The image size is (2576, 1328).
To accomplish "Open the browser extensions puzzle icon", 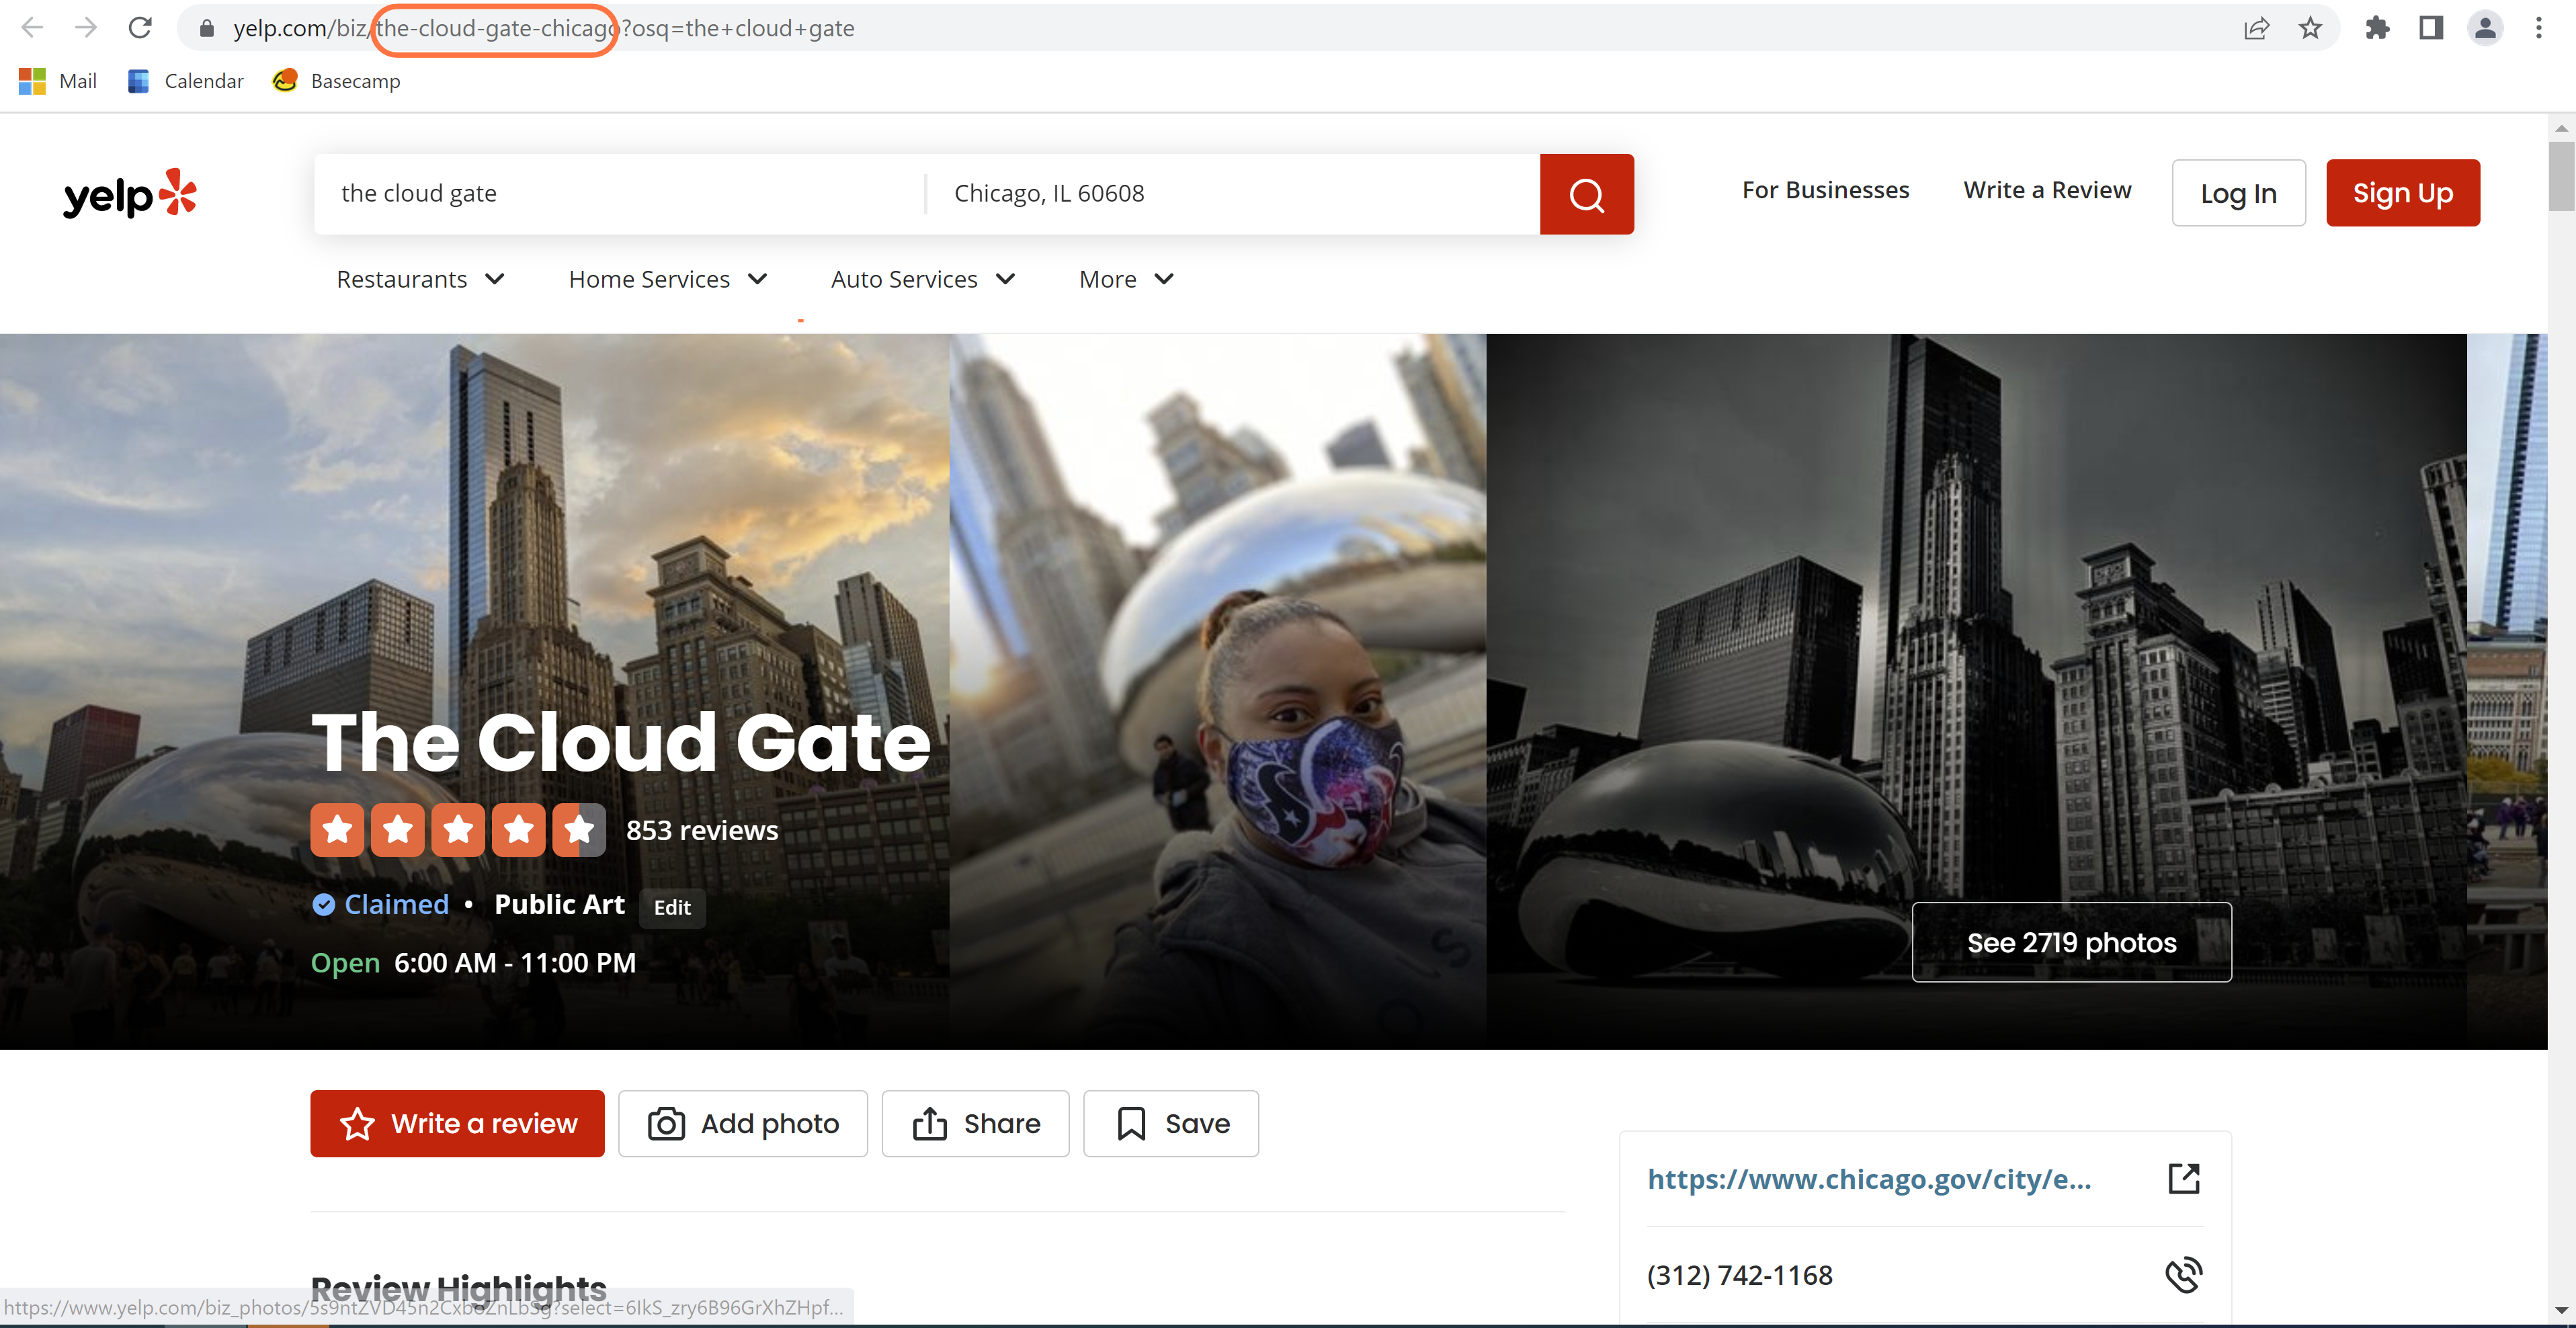I will [2377, 28].
